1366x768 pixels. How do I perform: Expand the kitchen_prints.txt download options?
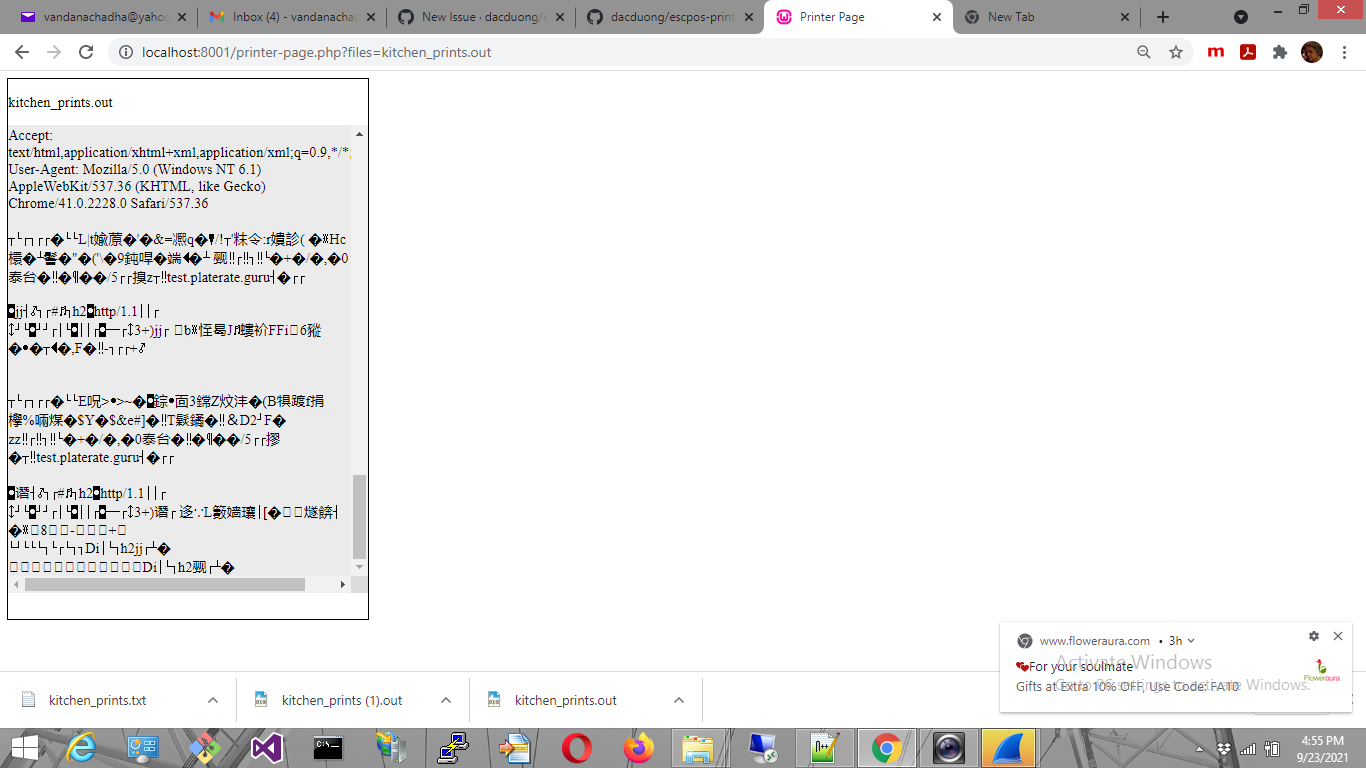tap(211, 700)
